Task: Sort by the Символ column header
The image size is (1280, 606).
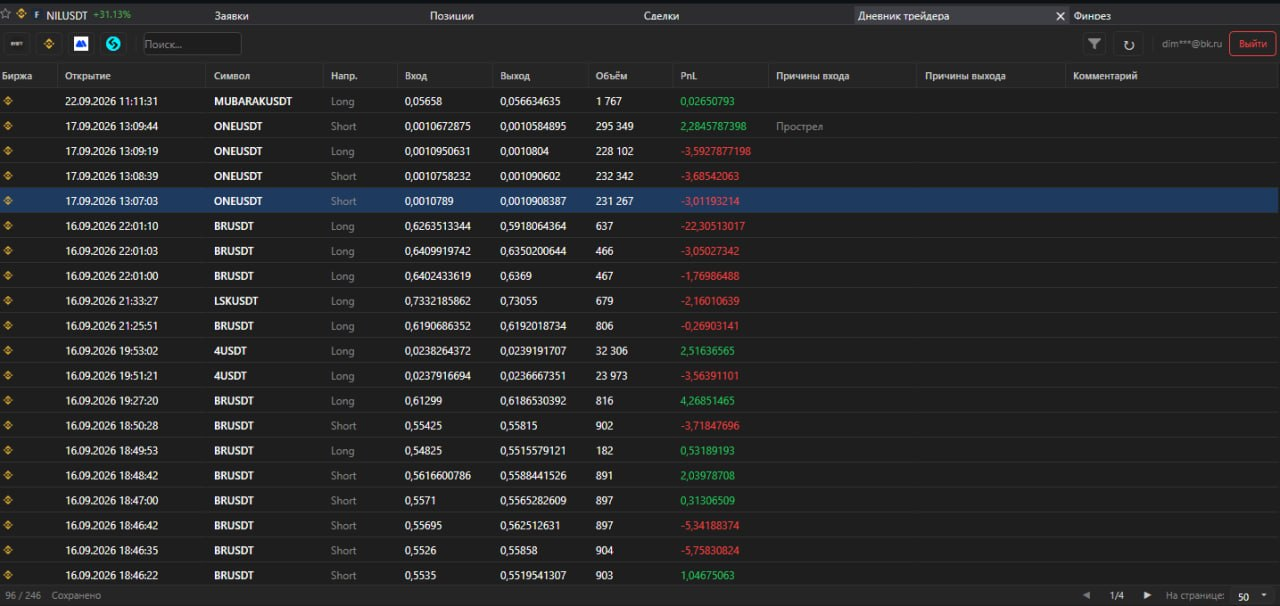Action: coord(232,76)
